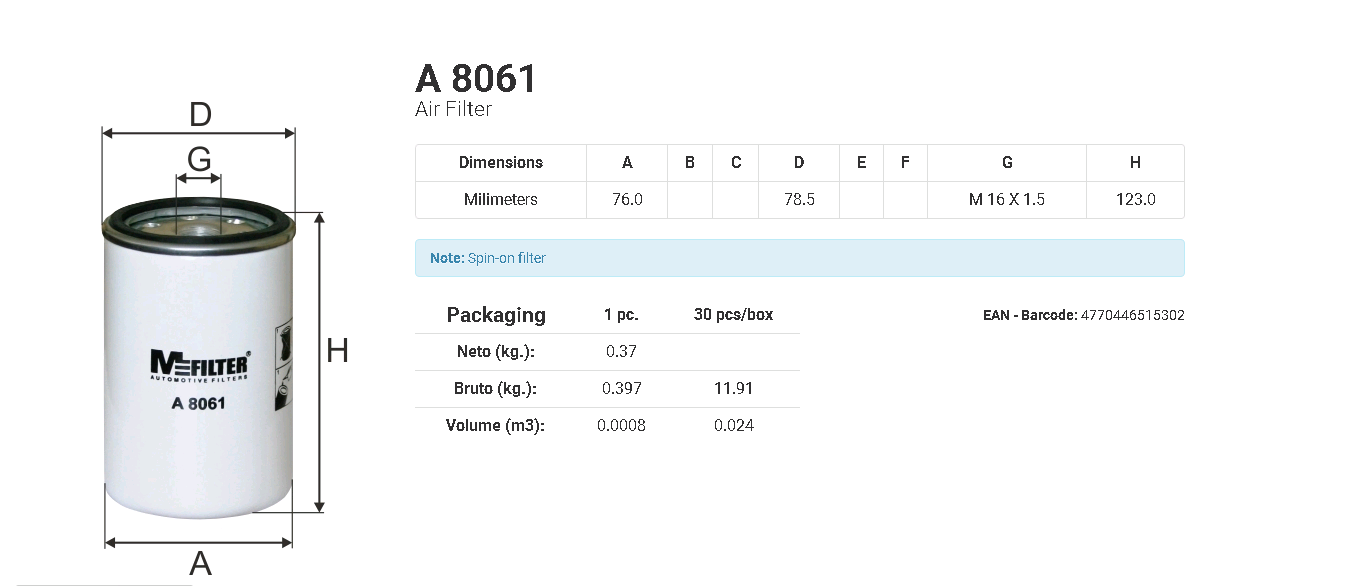Click the Milimeters row label

[501, 199]
